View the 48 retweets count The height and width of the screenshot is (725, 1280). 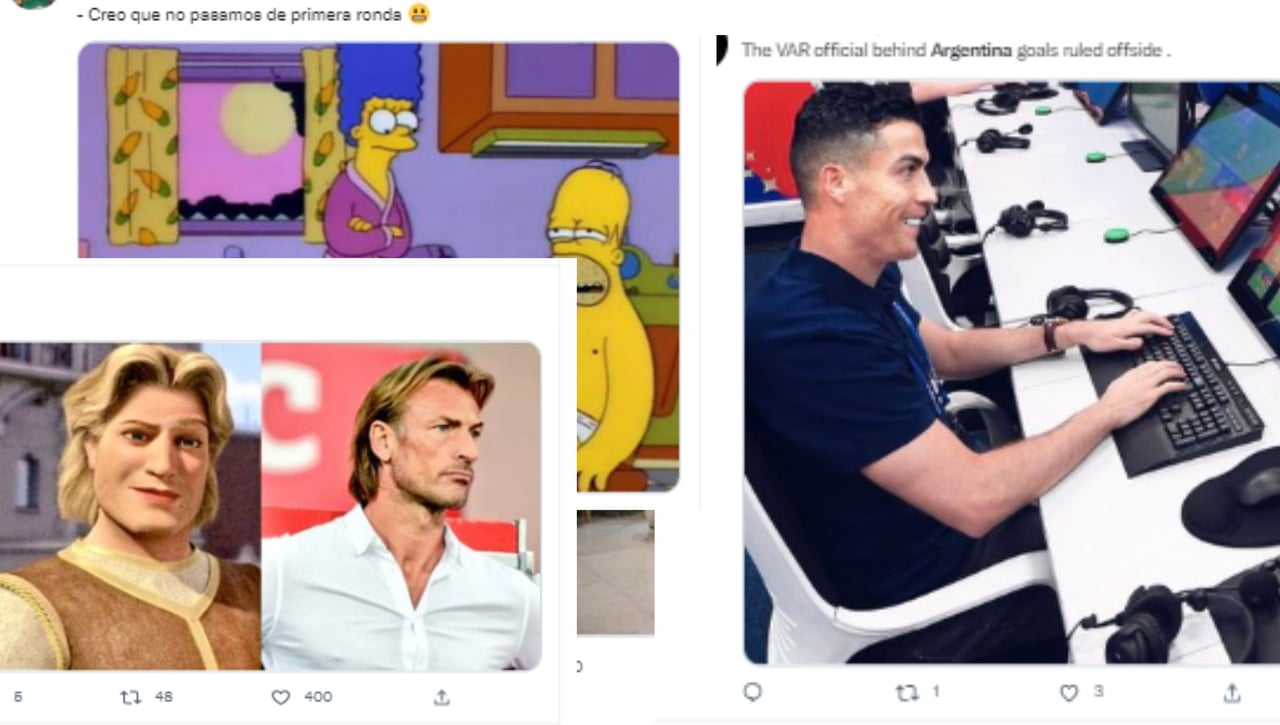pos(166,697)
